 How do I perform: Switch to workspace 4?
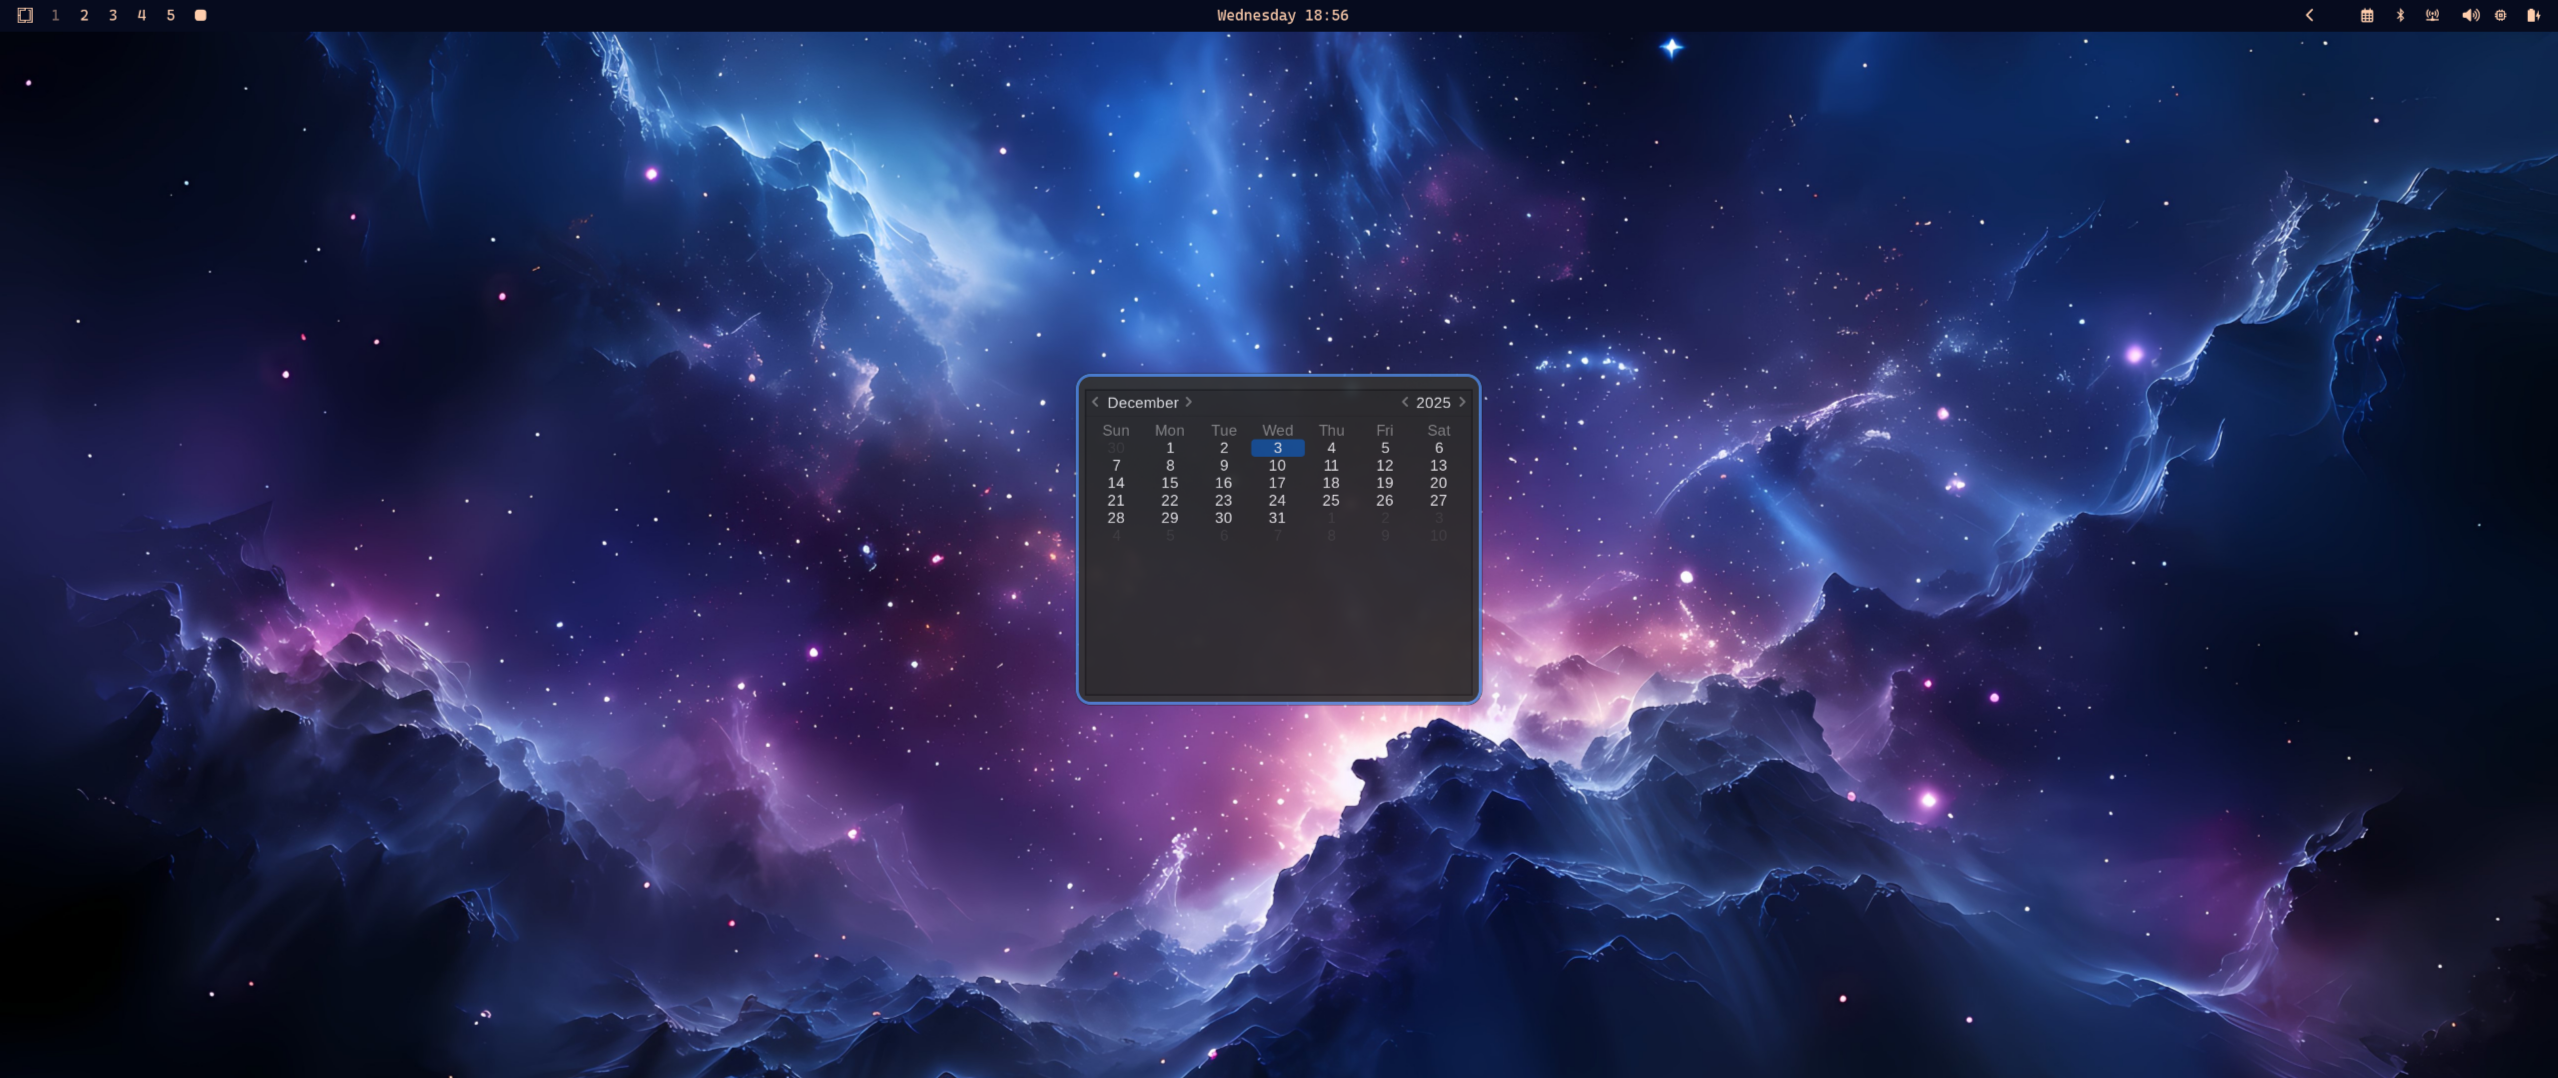click(x=142, y=15)
